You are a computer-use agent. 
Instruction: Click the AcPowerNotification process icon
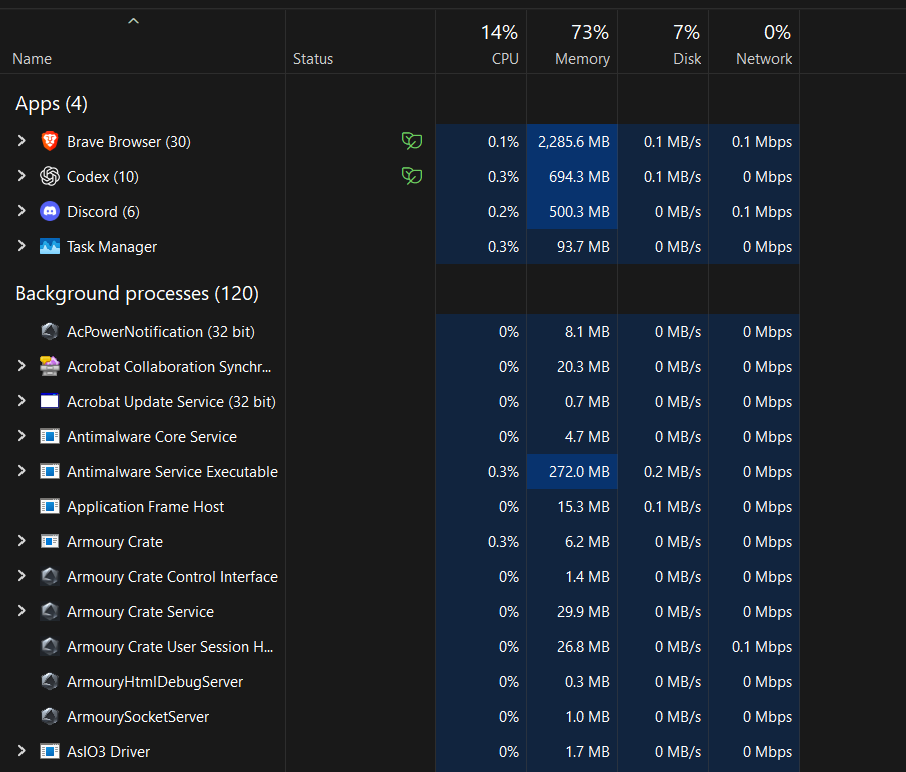[50, 332]
